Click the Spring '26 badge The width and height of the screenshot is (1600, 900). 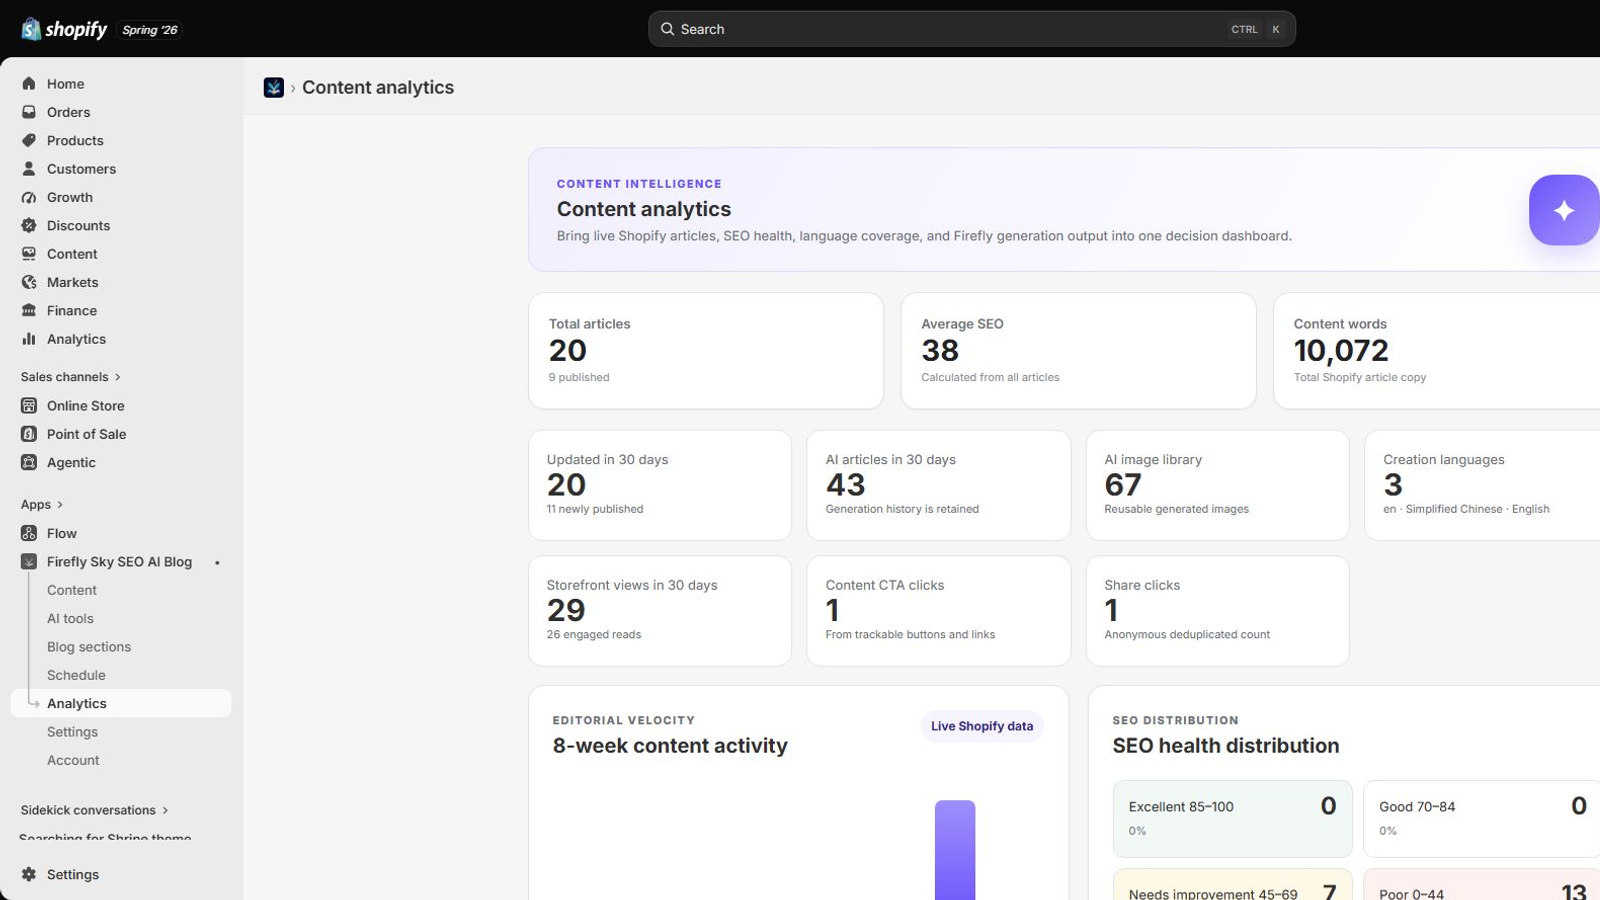150,30
